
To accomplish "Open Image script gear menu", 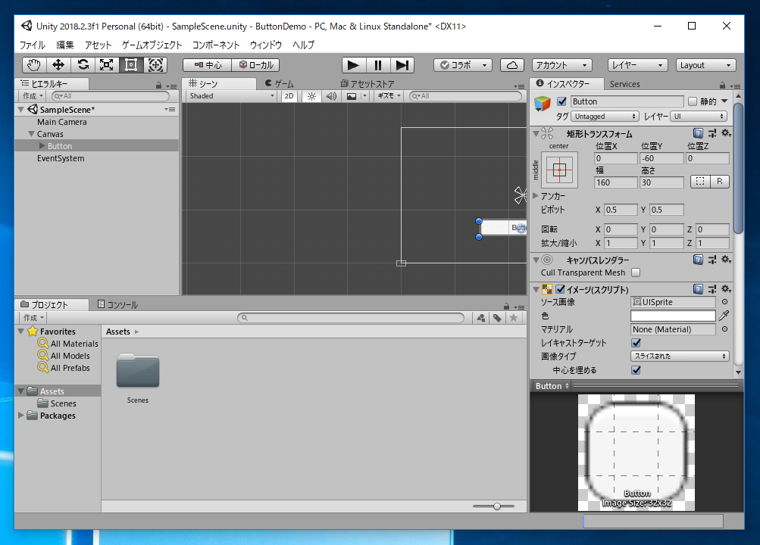I will (x=726, y=289).
